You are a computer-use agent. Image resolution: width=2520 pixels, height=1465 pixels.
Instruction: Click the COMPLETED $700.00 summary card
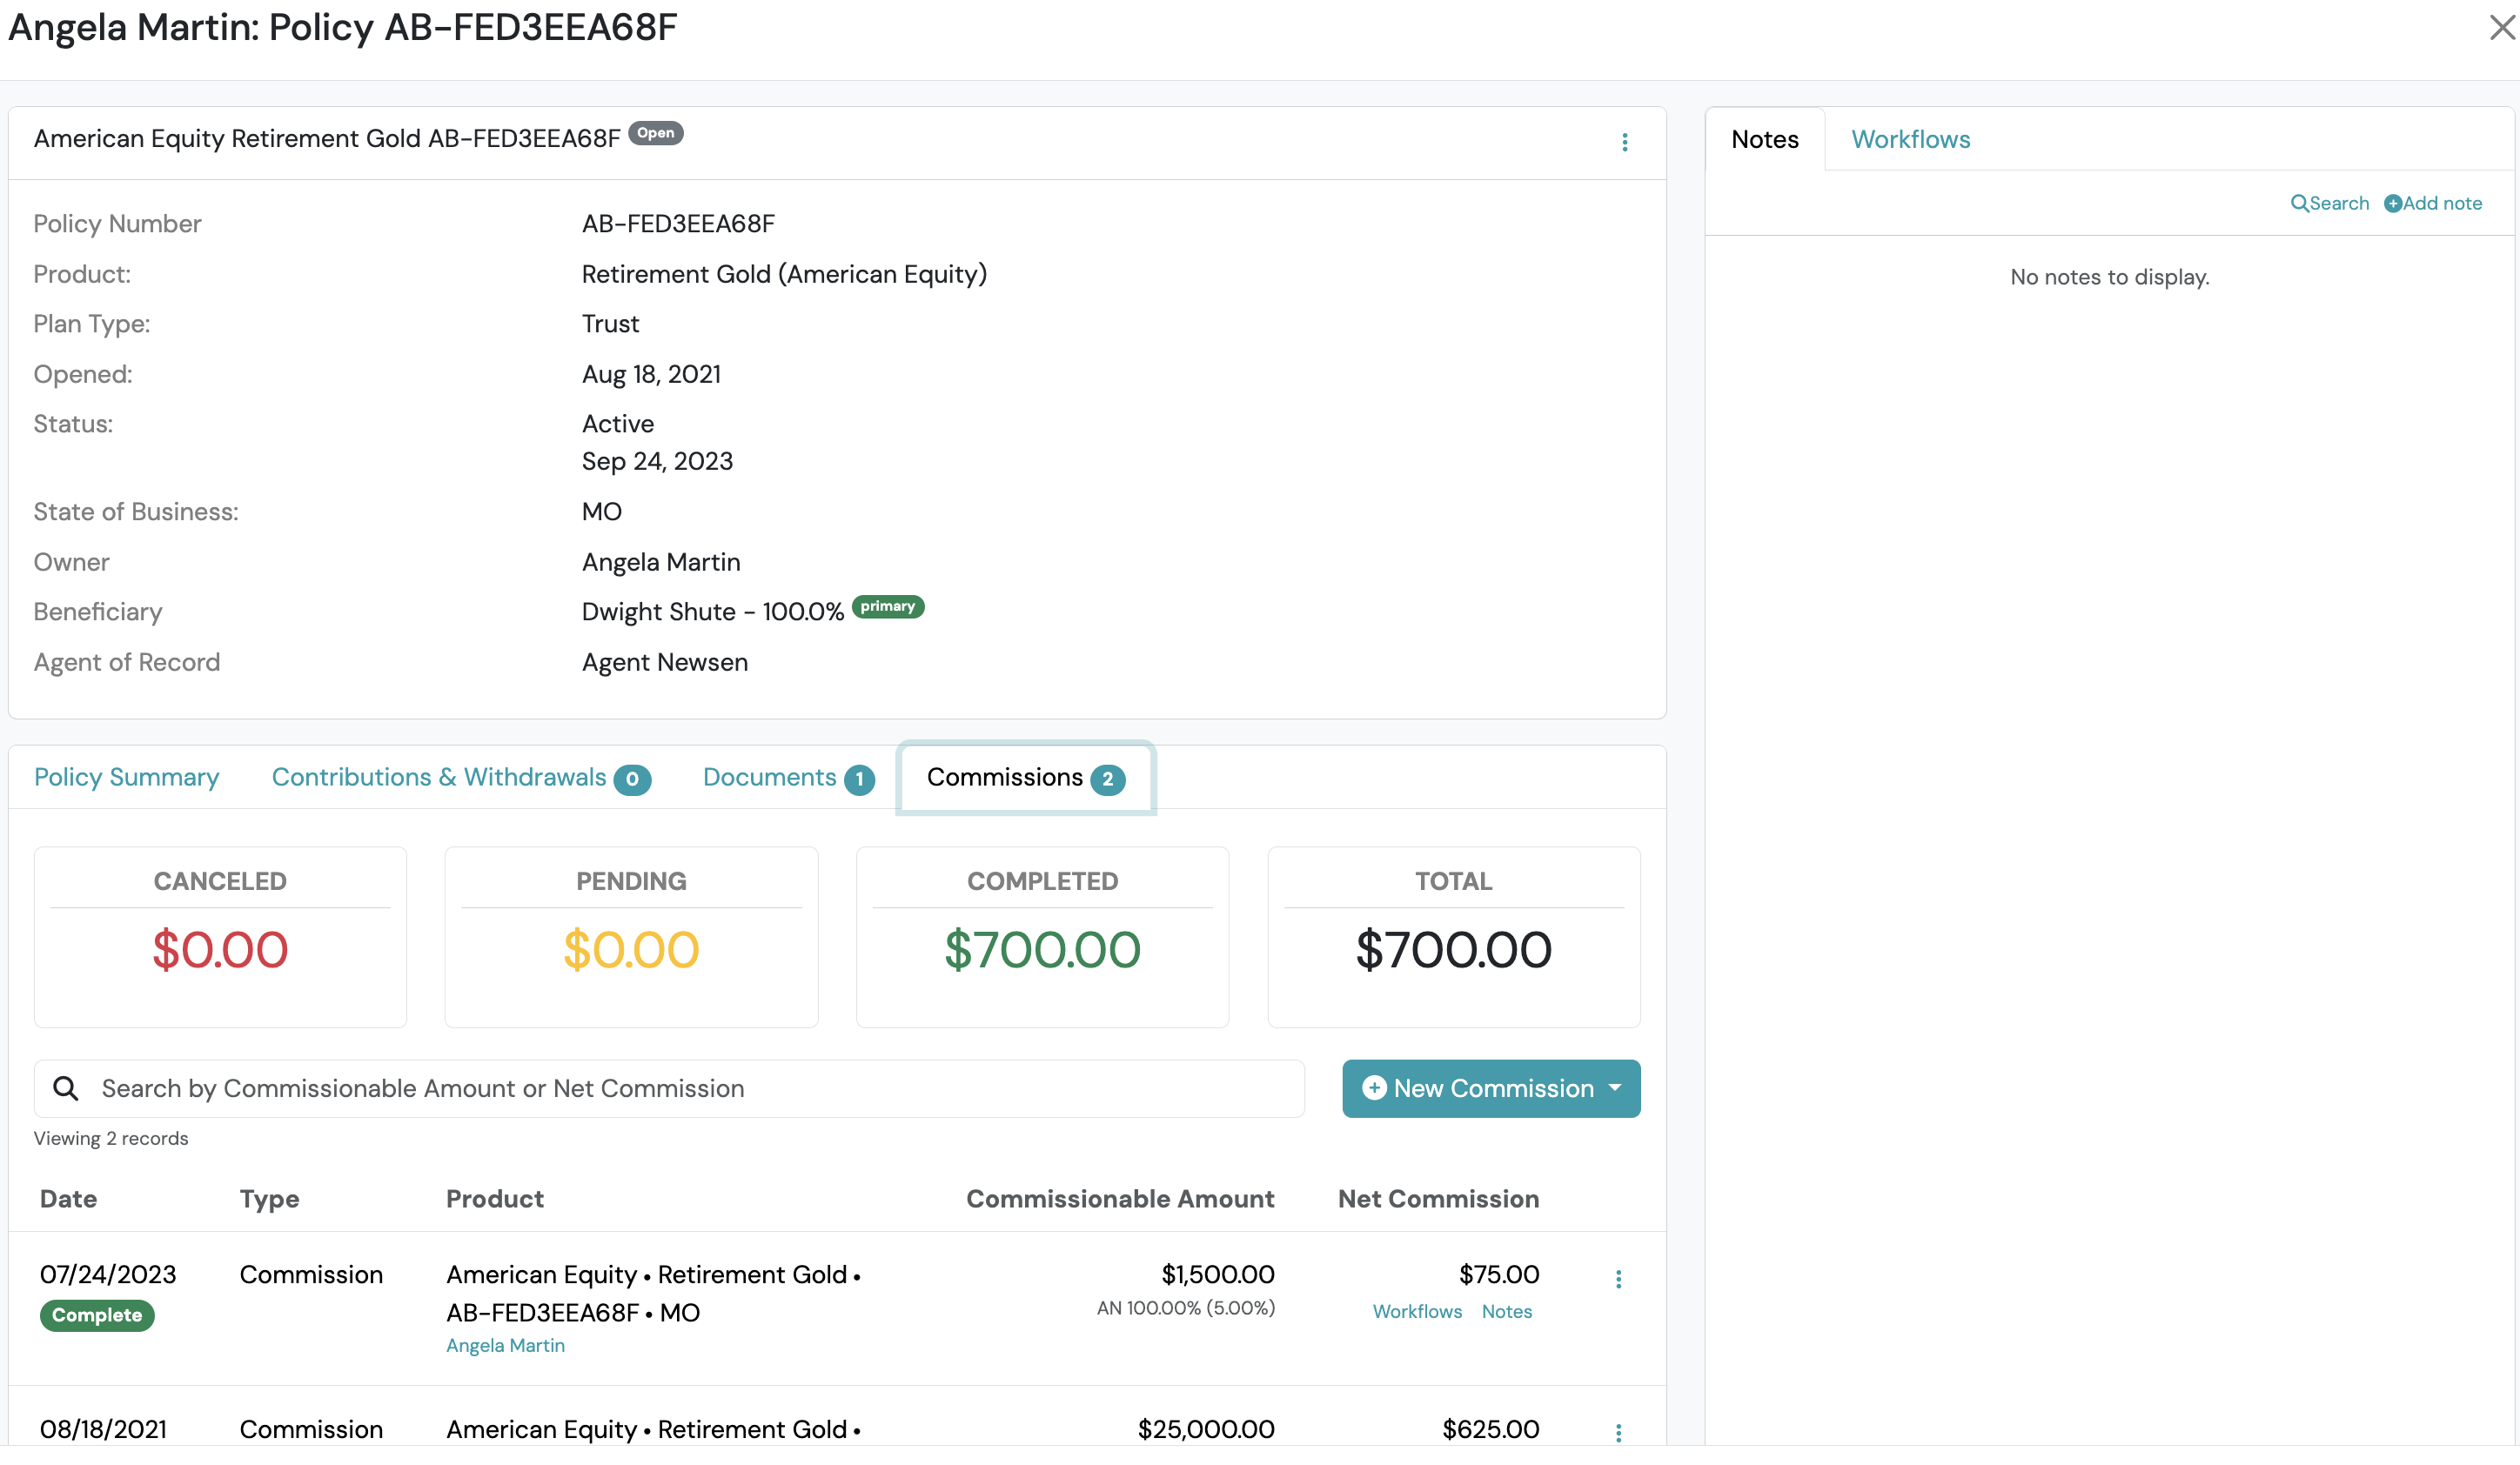pyautogui.click(x=1042, y=937)
